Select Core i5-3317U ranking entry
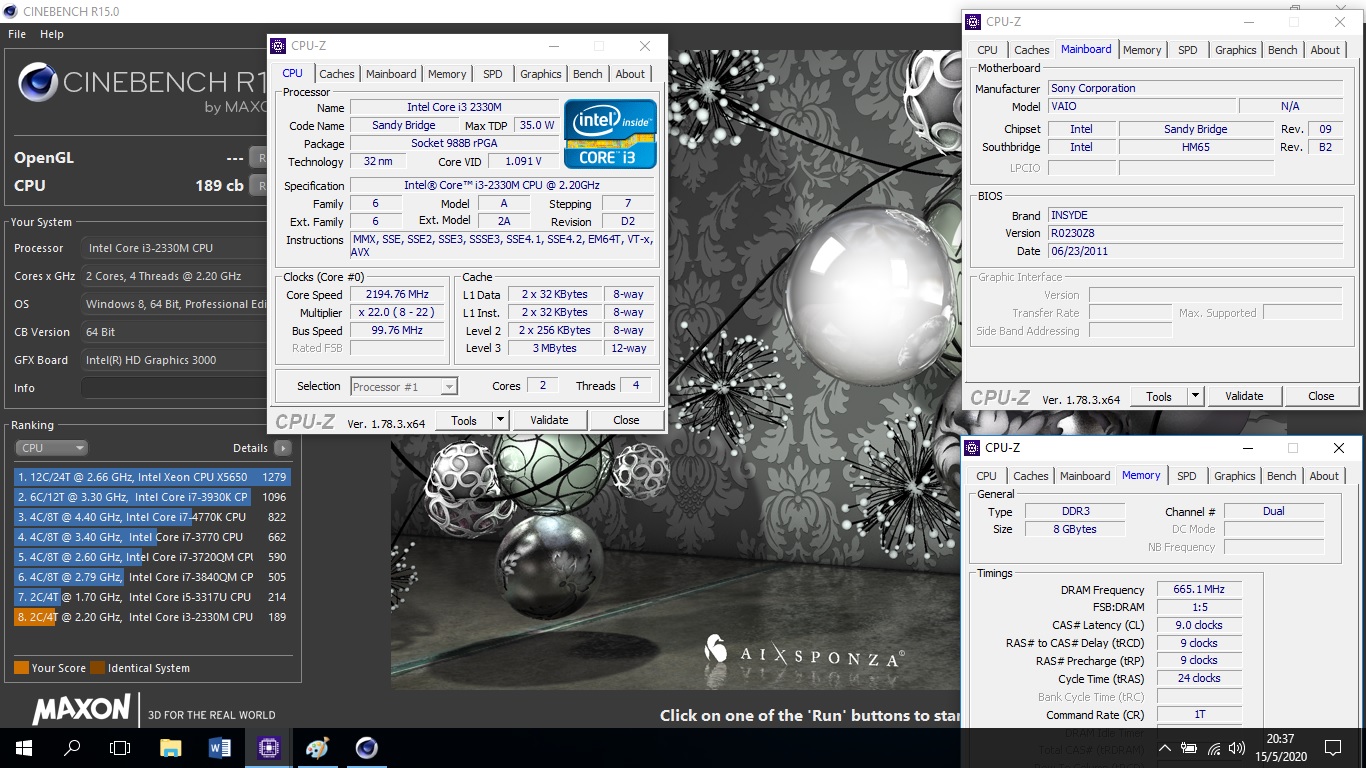The image size is (1366, 768). 152,597
